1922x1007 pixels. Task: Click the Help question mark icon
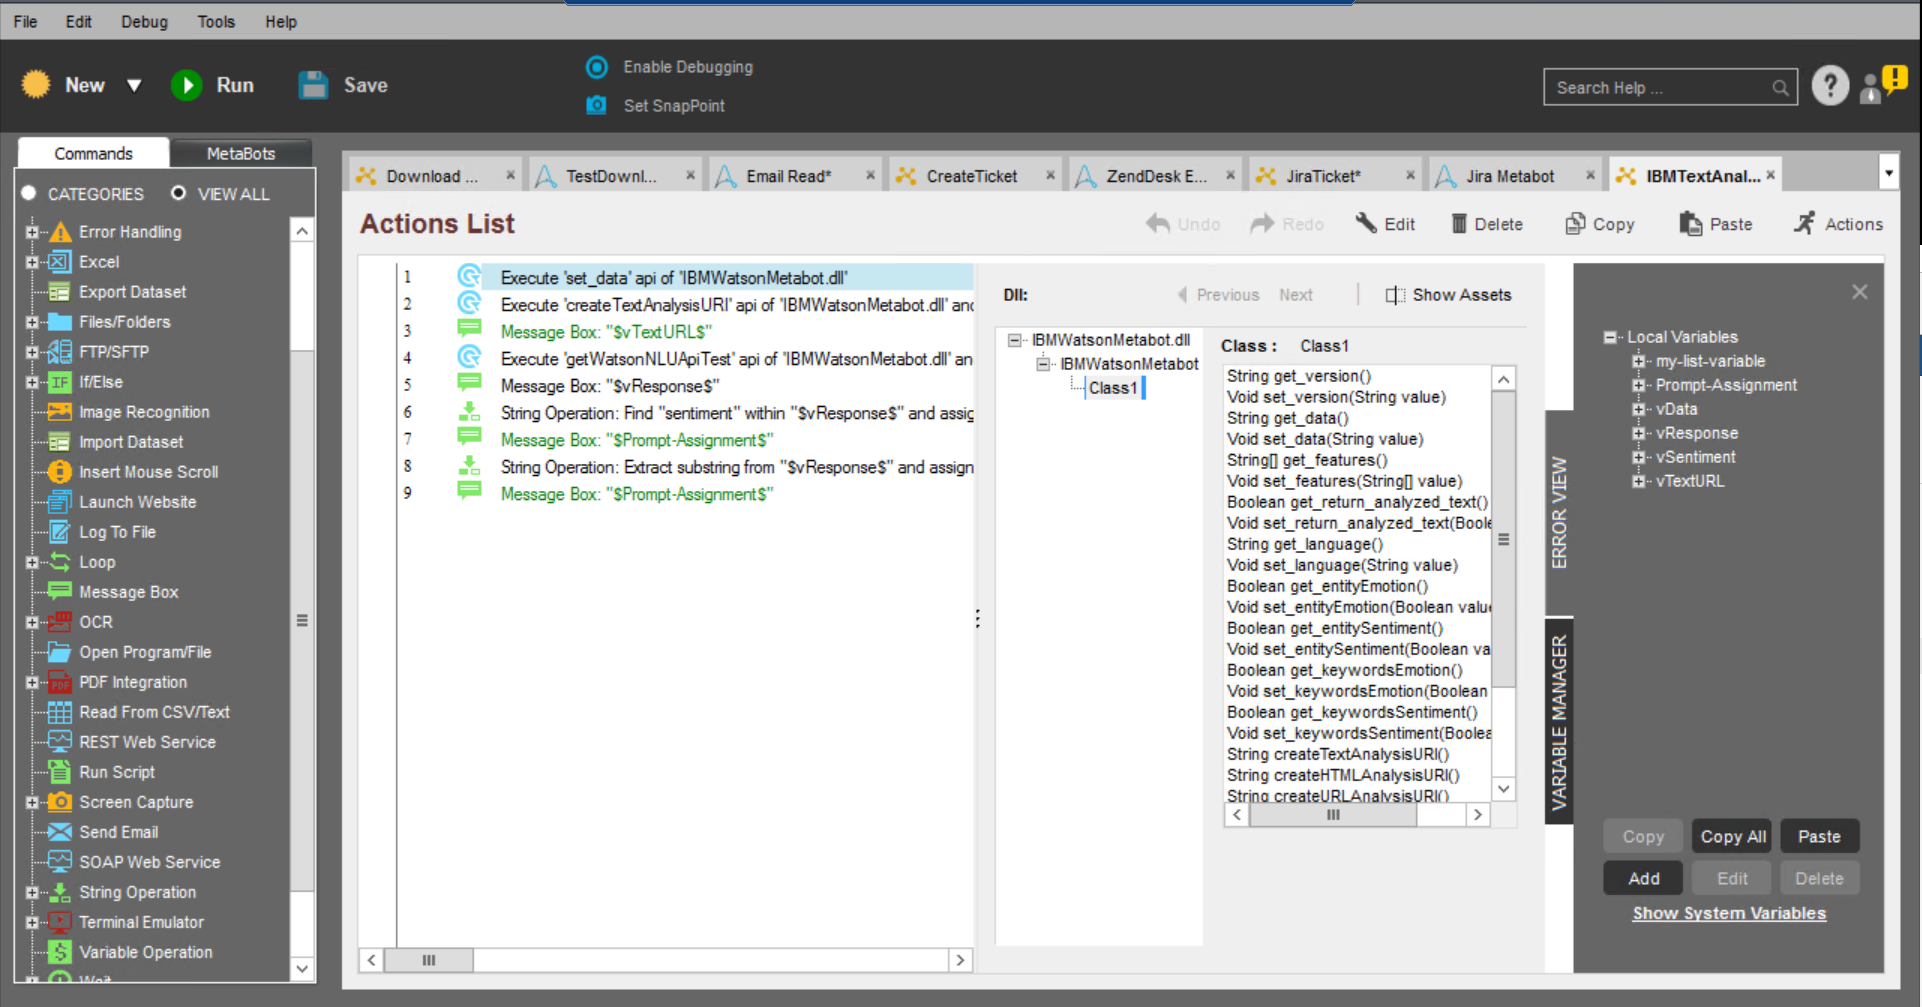tap(1830, 87)
